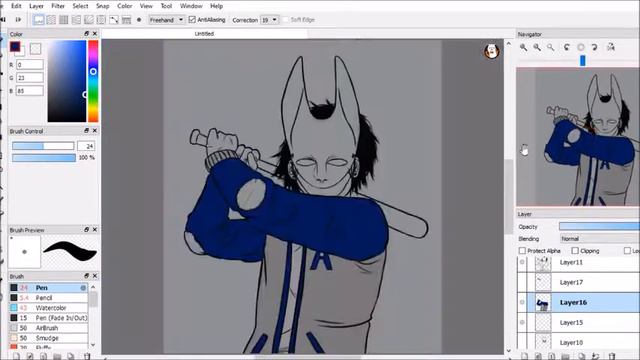Click delete brush trash icon
The width and height of the screenshot is (640, 360).
[x=87, y=356]
